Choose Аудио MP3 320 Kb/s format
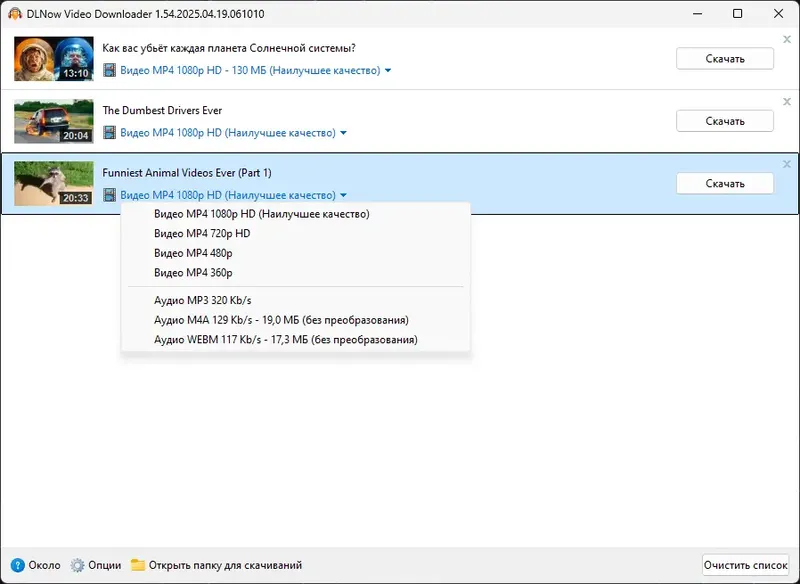 (203, 300)
